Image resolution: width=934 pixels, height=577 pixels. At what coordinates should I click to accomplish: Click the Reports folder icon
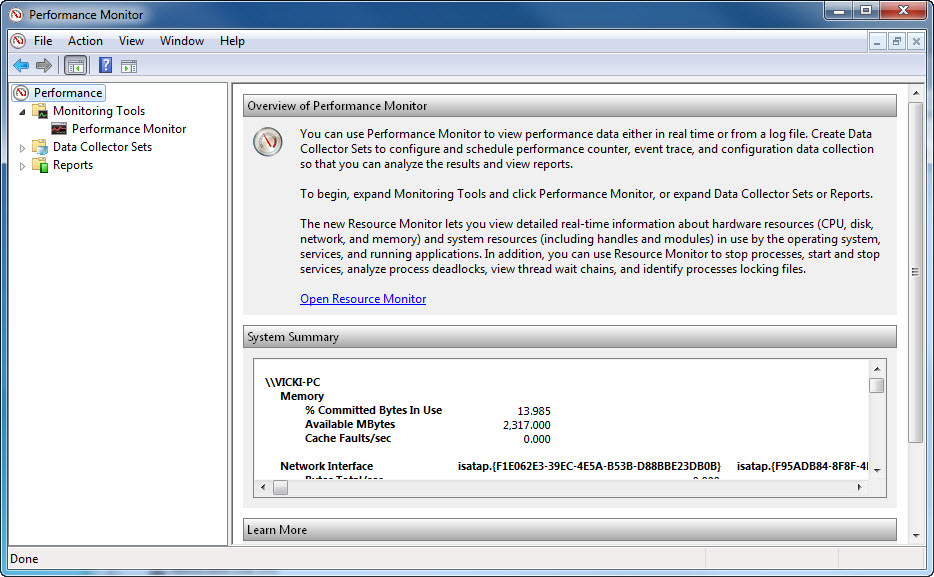point(40,165)
